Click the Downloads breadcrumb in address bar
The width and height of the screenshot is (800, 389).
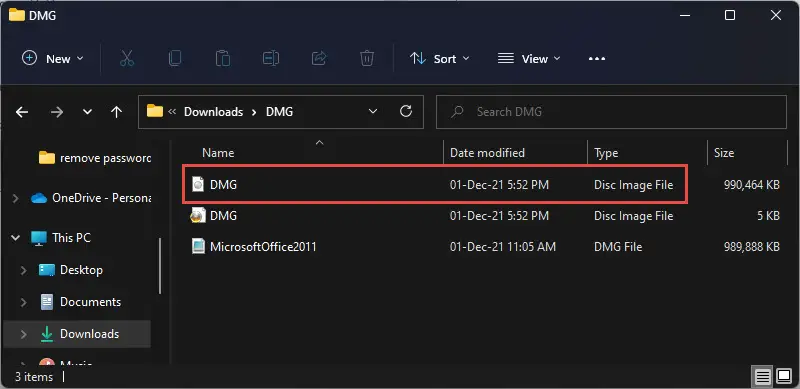point(213,112)
